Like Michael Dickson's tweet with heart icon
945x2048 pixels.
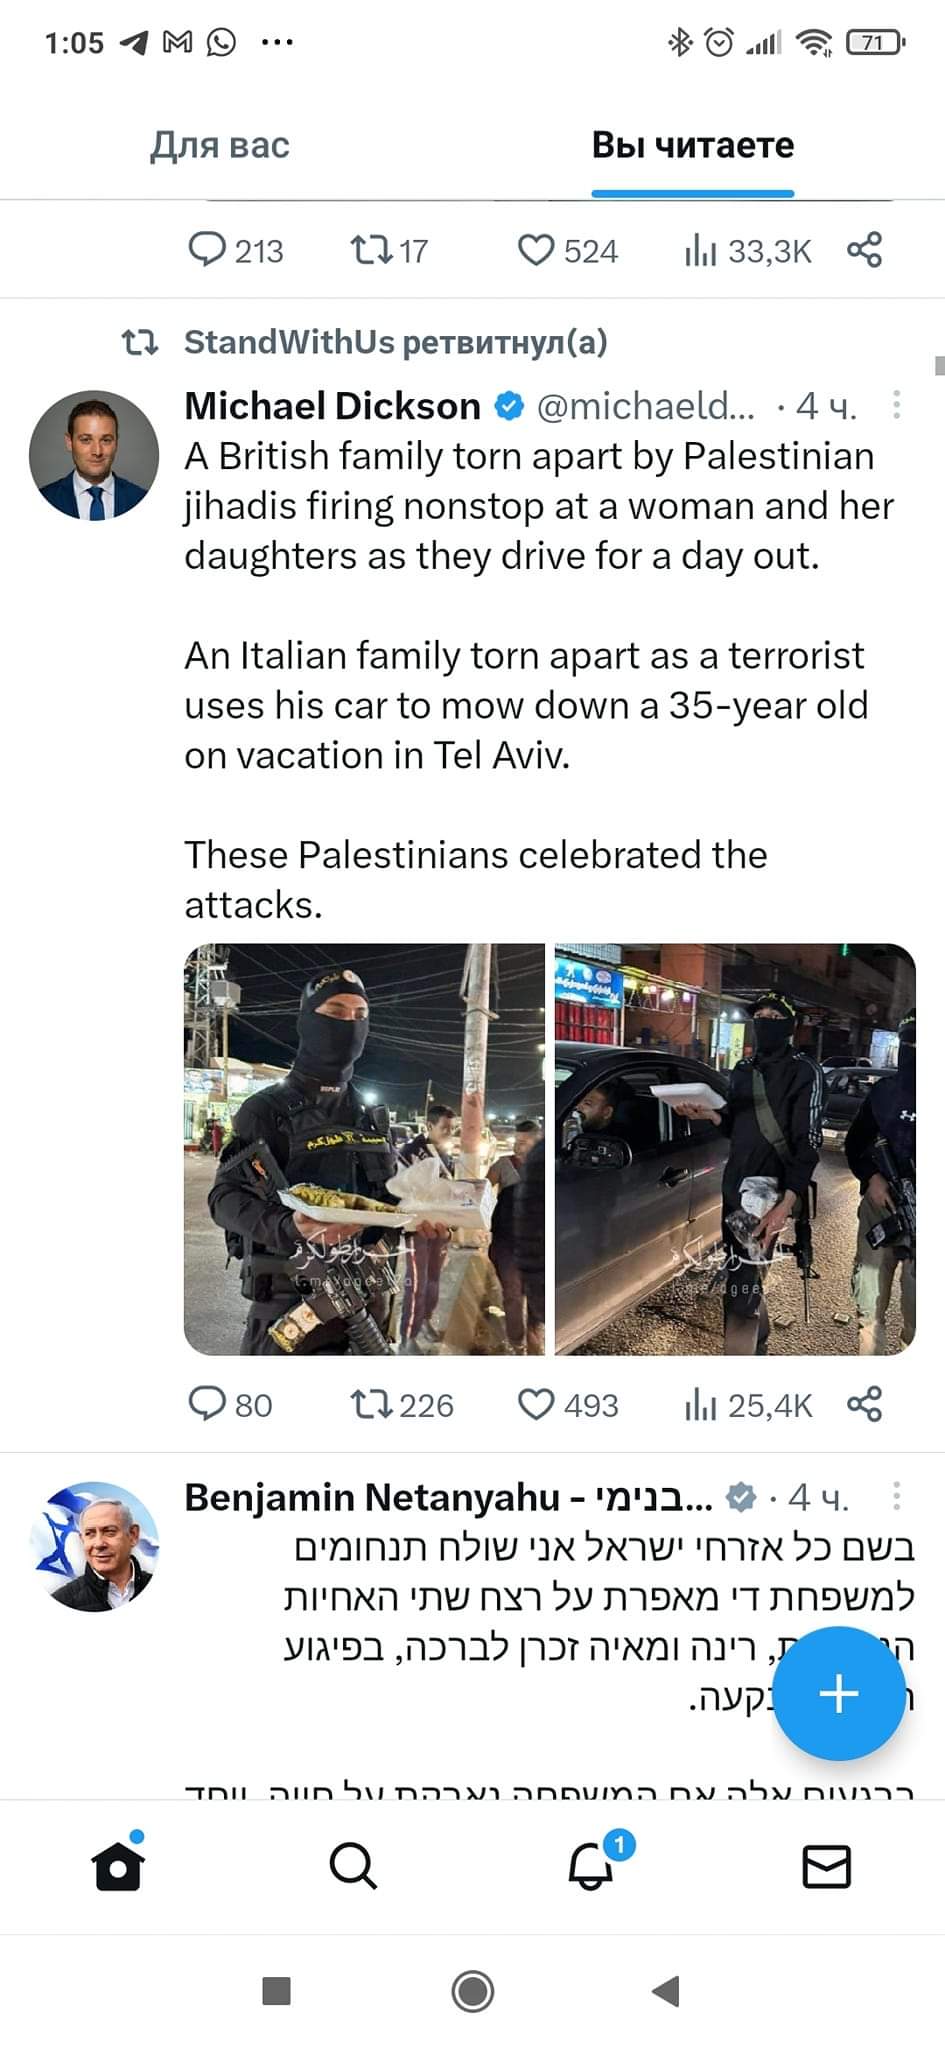coord(536,1404)
